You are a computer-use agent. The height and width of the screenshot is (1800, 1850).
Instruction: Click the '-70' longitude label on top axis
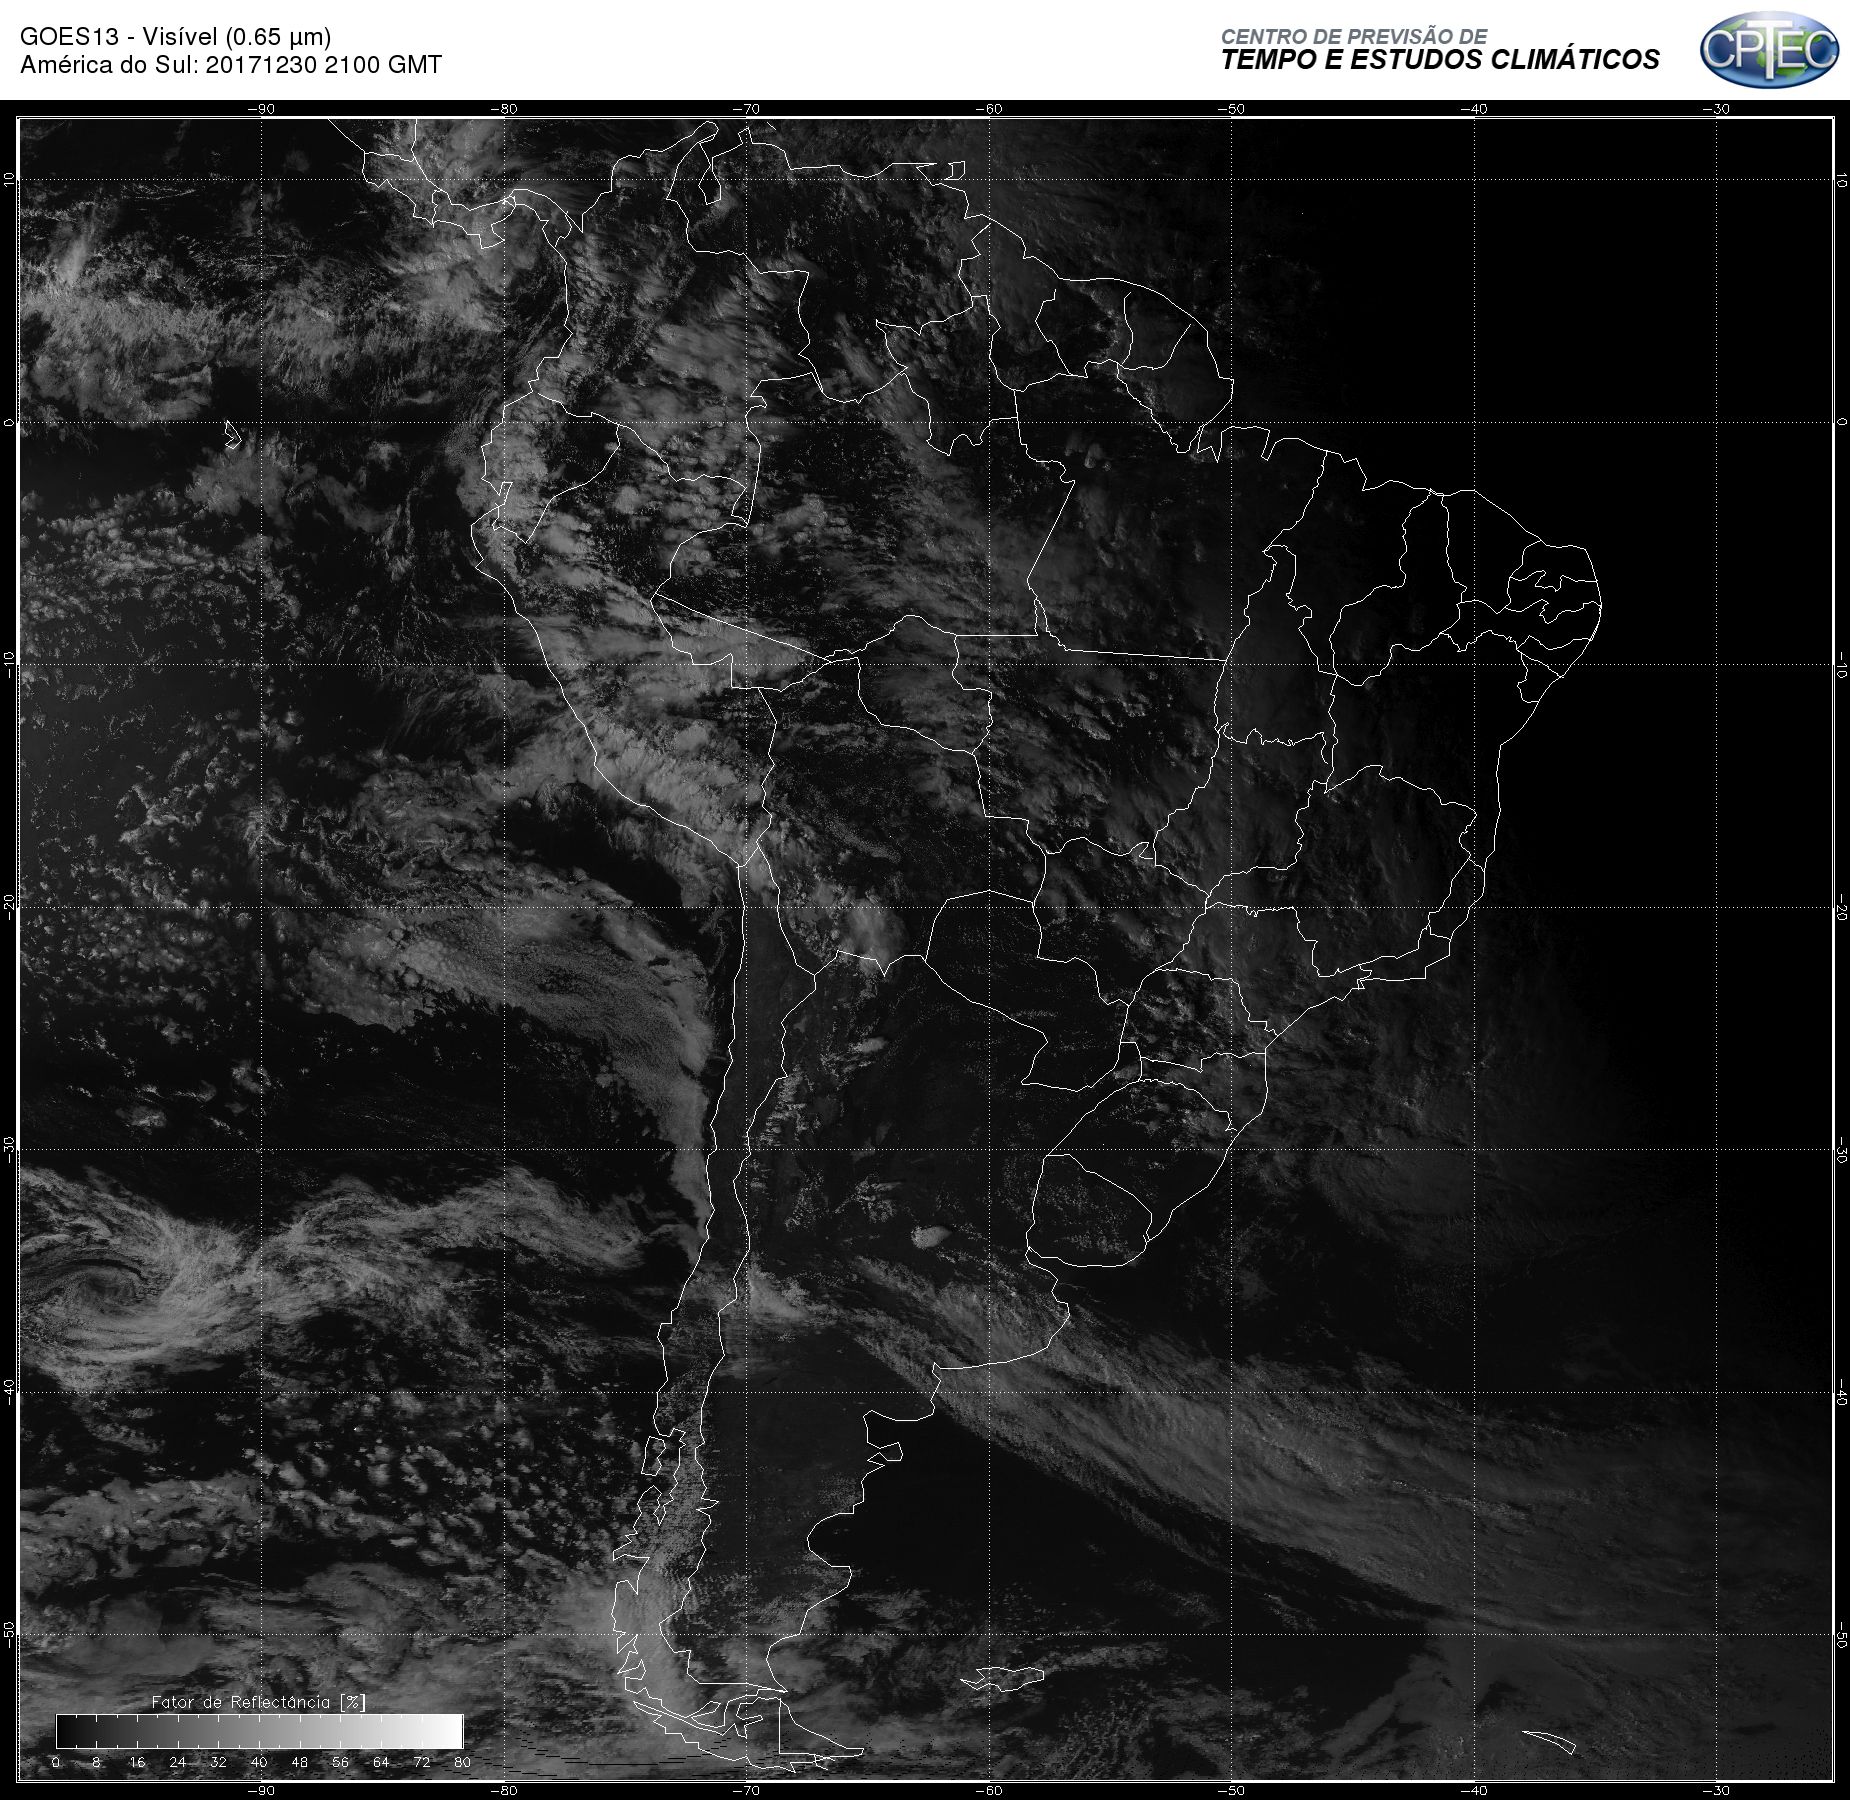(x=746, y=109)
